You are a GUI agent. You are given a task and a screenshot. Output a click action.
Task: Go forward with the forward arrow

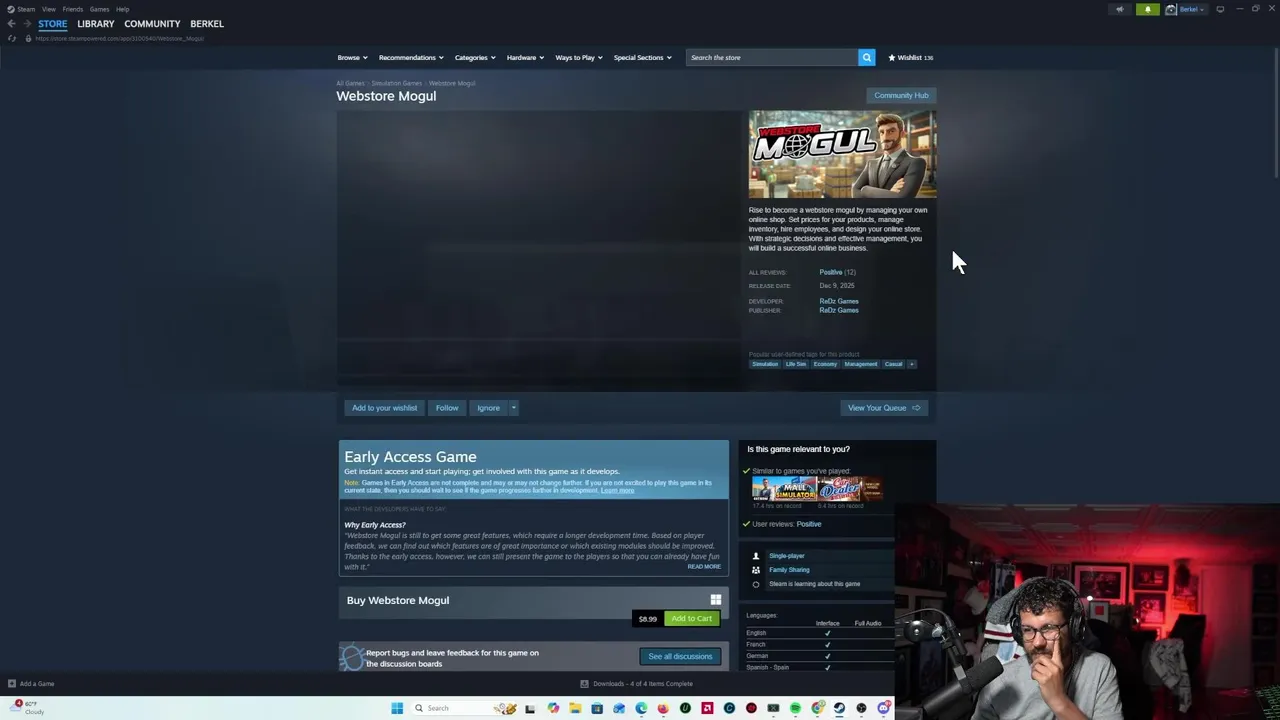tap(26, 23)
